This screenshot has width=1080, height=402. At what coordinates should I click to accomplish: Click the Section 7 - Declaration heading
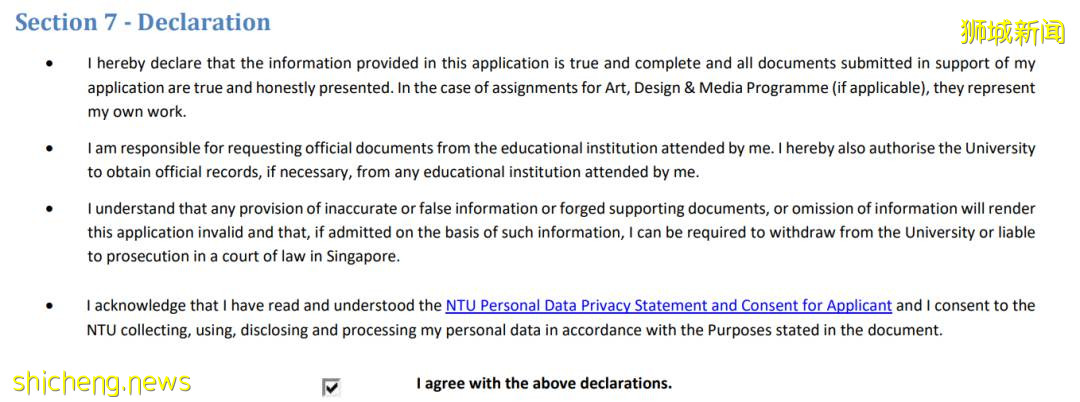click(143, 22)
